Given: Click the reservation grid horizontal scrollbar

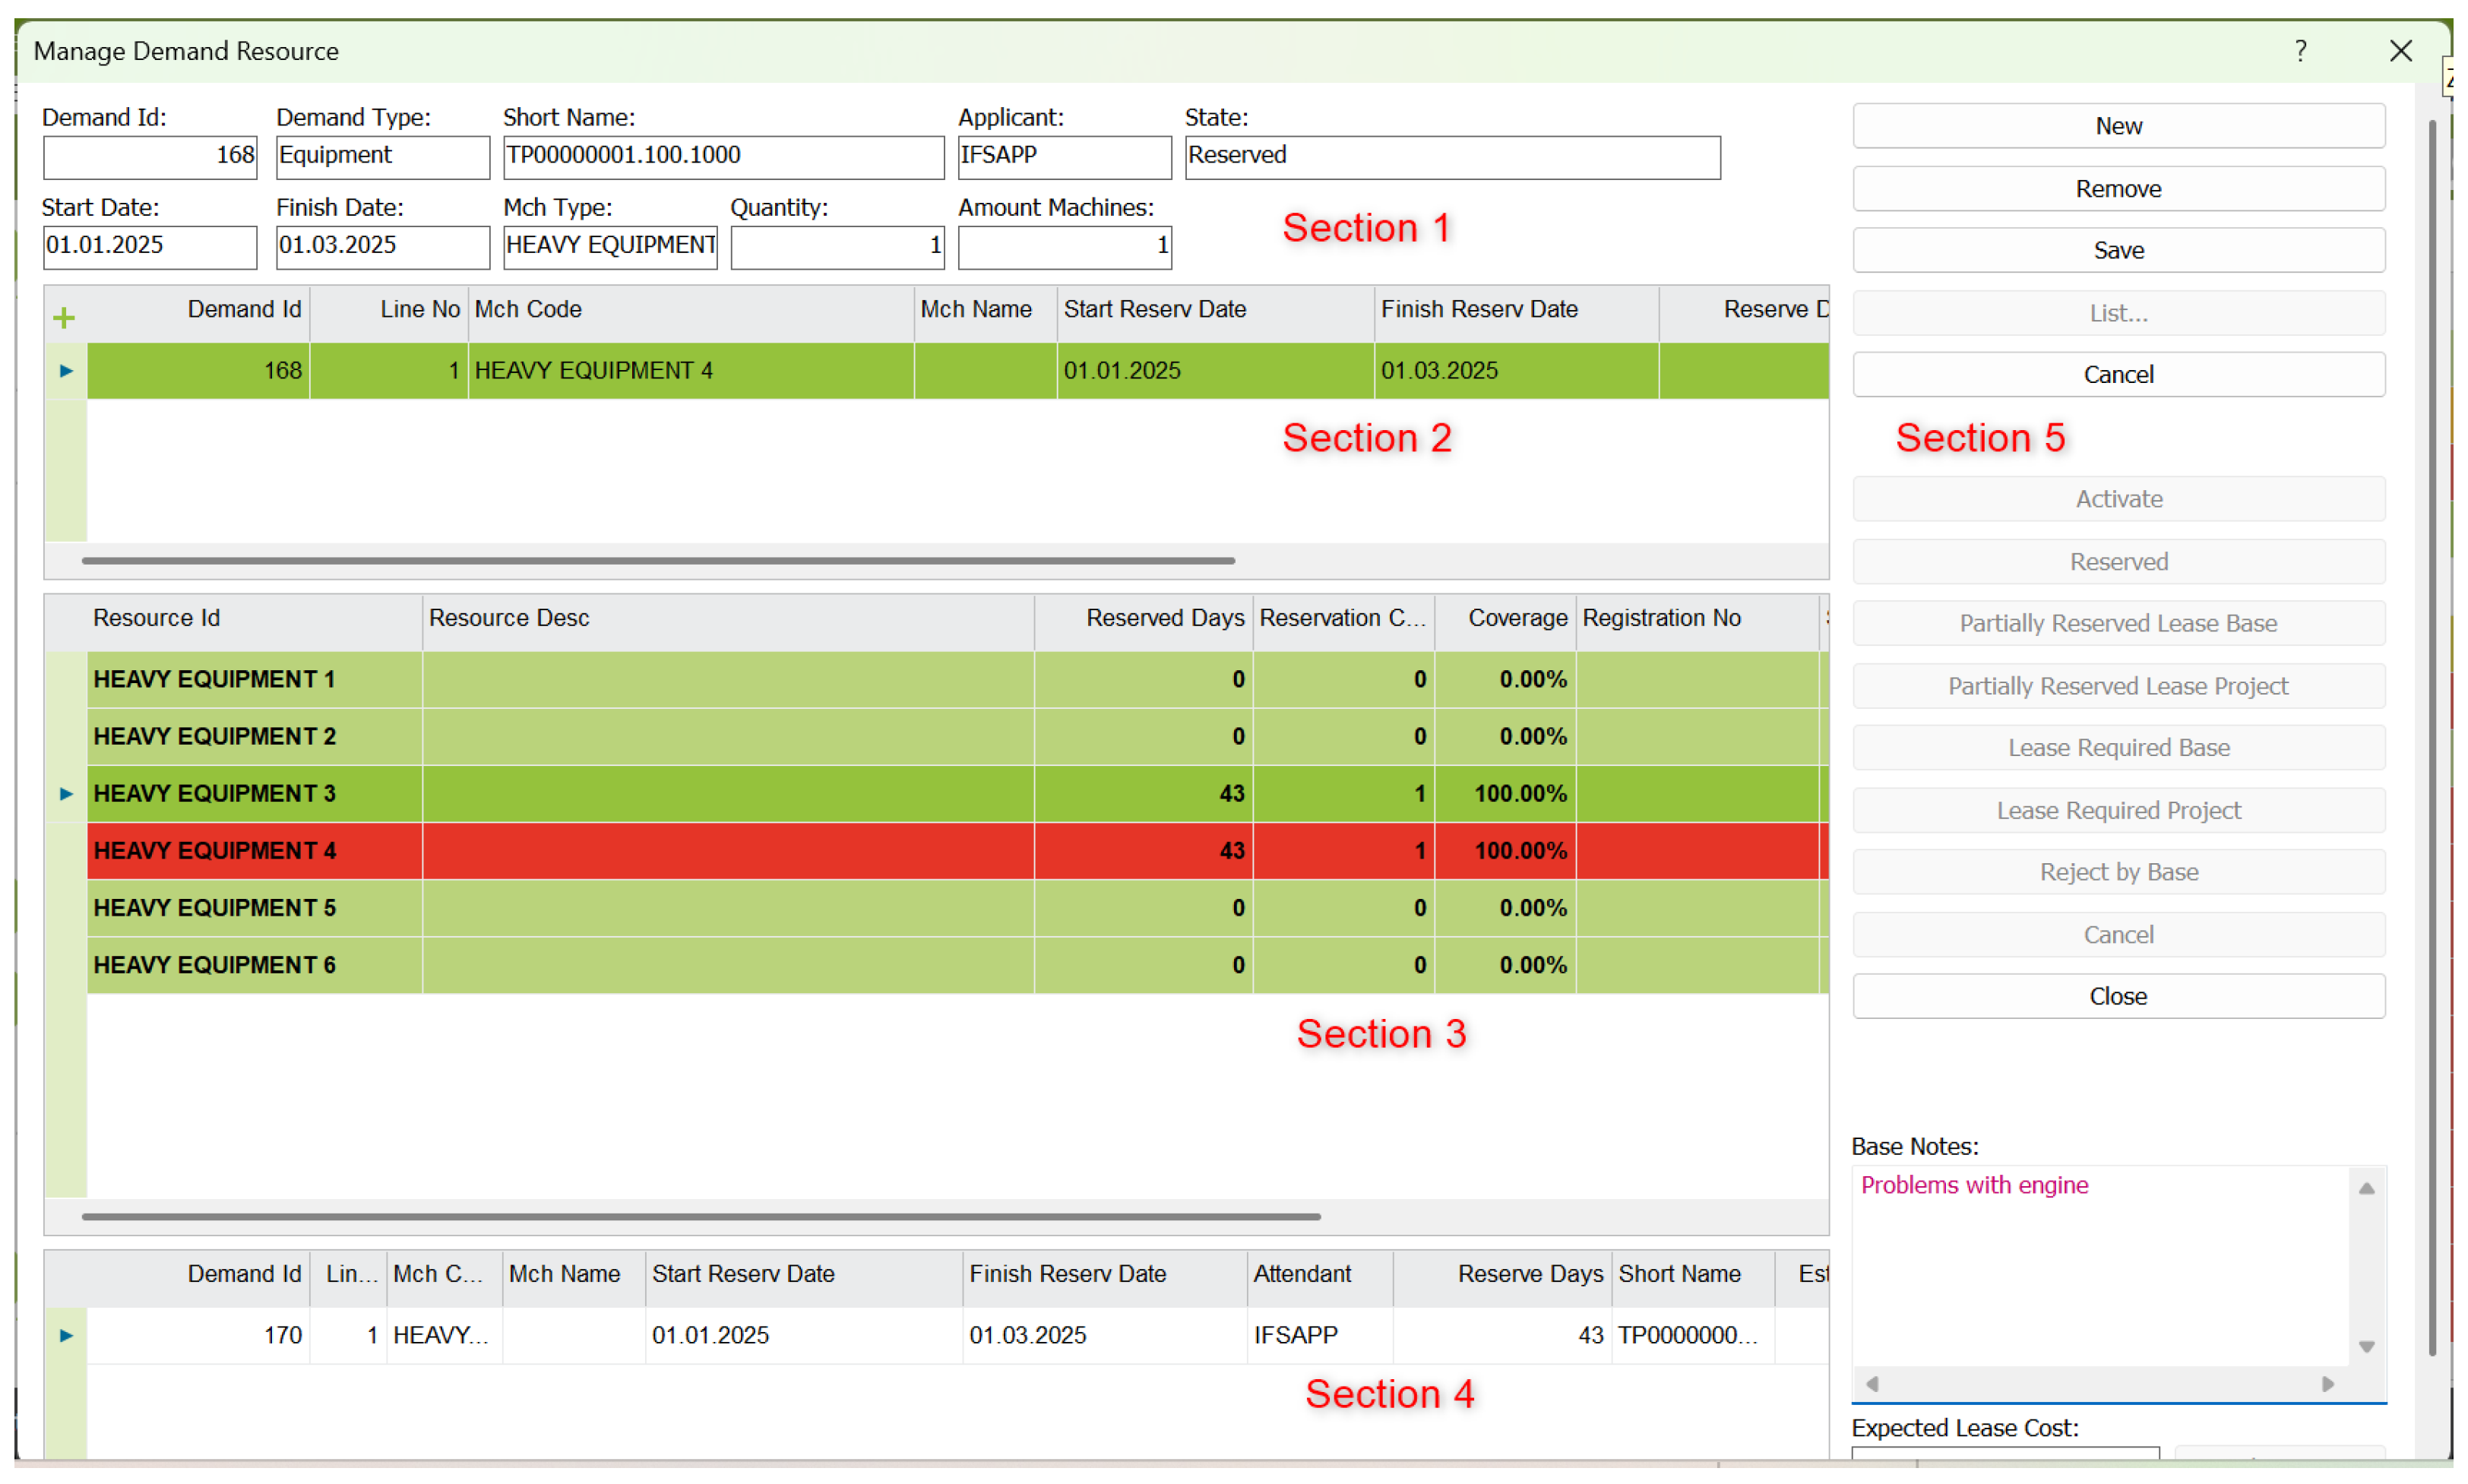Looking at the screenshot, I should (658, 561).
